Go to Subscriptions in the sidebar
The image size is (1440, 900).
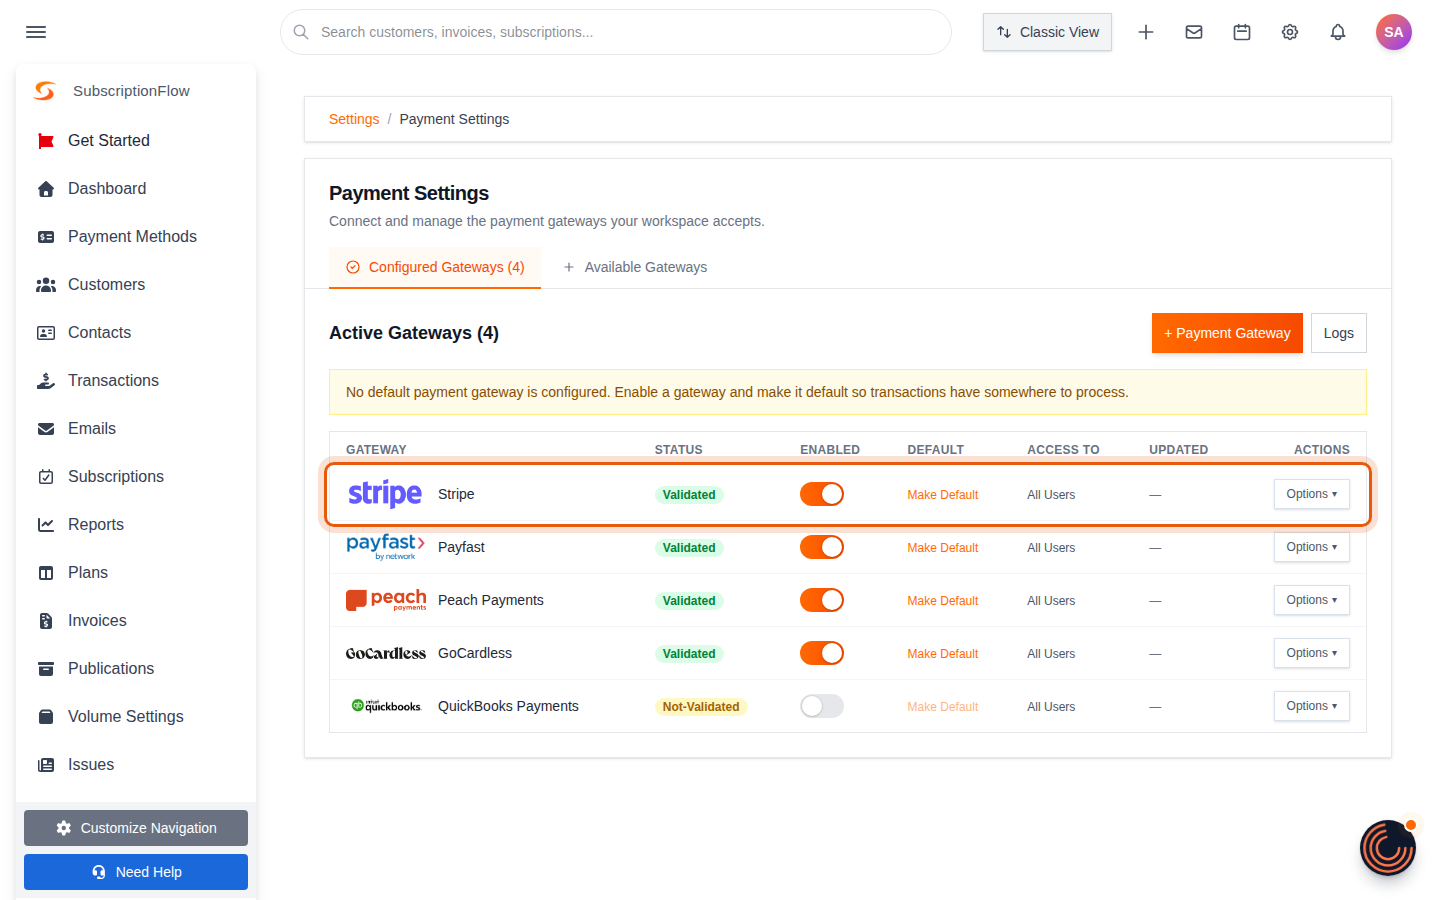(x=116, y=477)
